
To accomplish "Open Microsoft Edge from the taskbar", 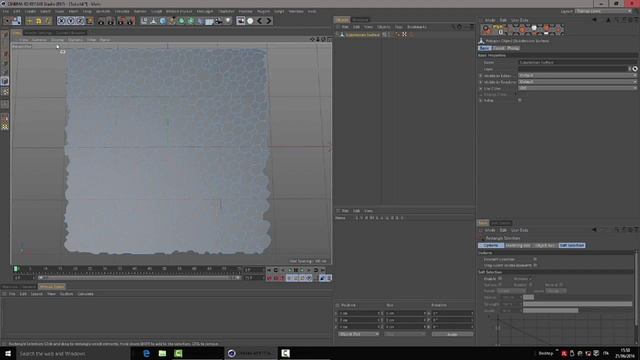I will pos(146,353).
